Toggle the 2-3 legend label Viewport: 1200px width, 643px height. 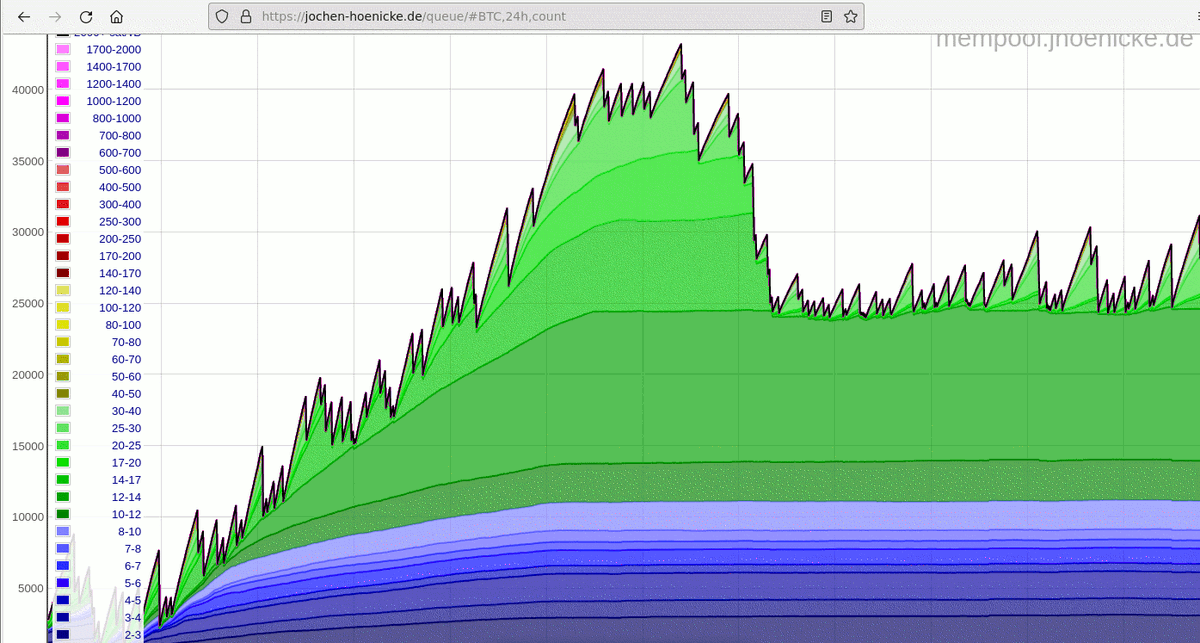point(132,634)
